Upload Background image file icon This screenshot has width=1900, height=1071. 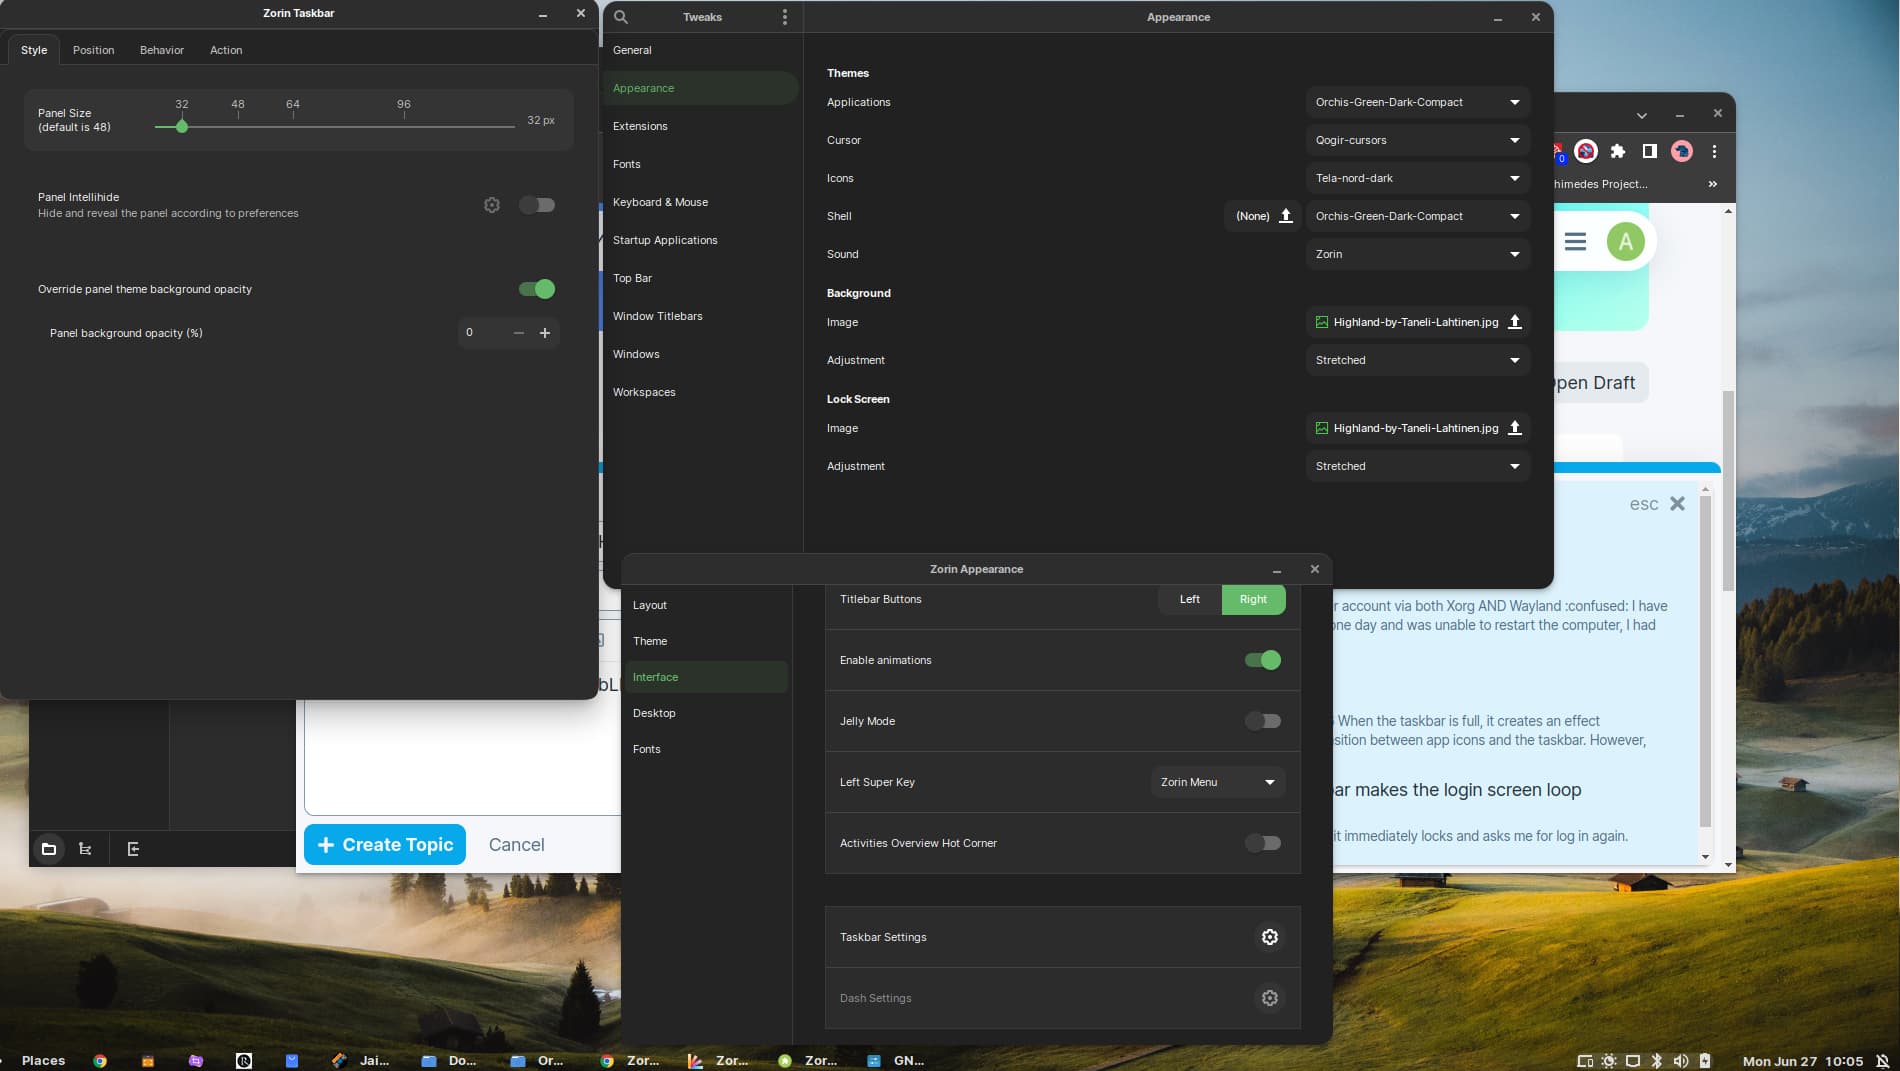coord(1515,322)
